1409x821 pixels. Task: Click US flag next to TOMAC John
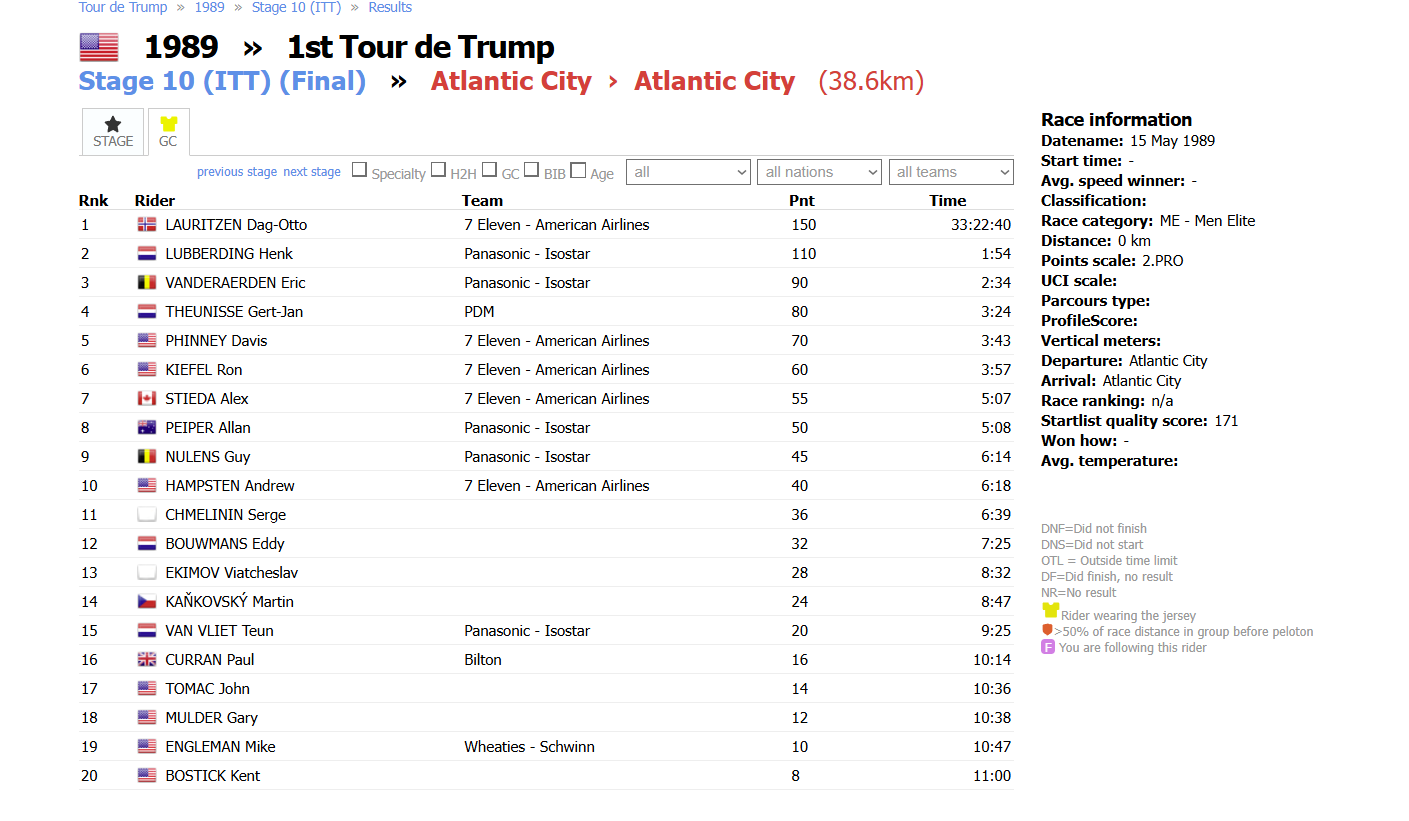pos(147,689)
